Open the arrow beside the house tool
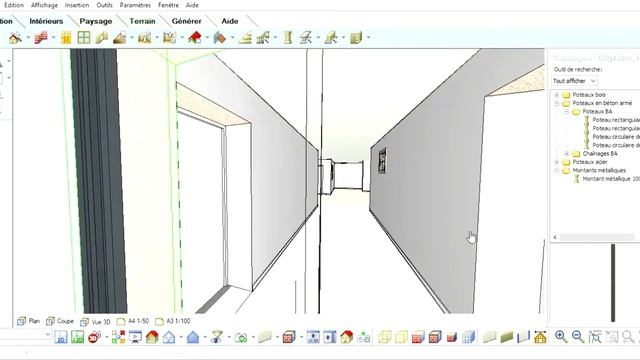 28,38
